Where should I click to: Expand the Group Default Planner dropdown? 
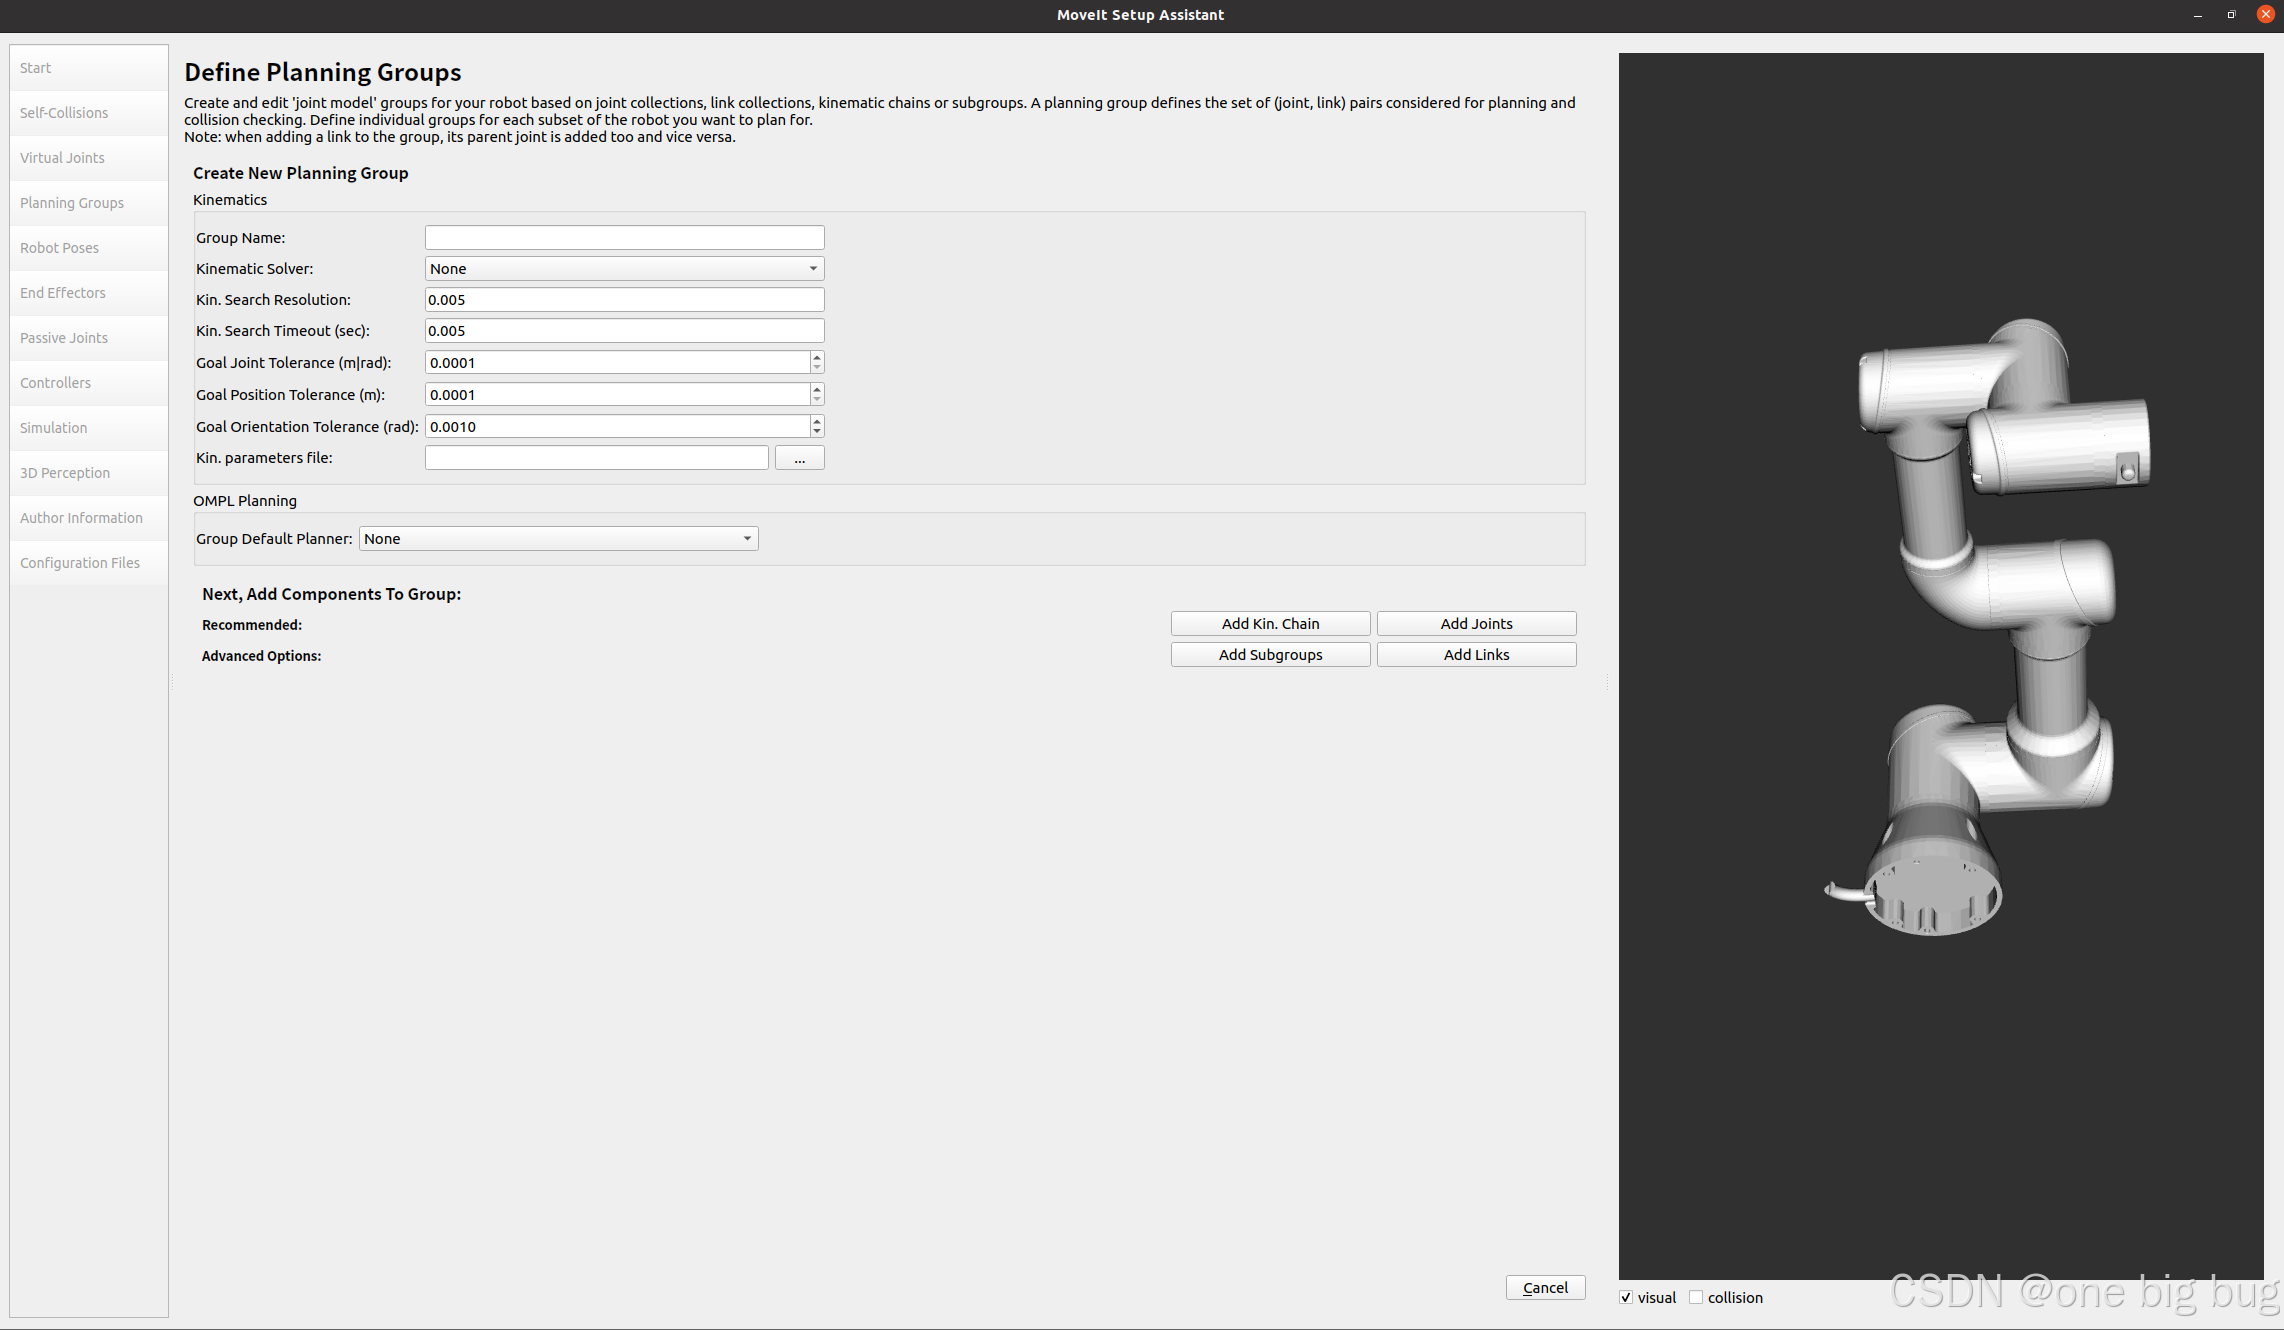coord(558,539)
